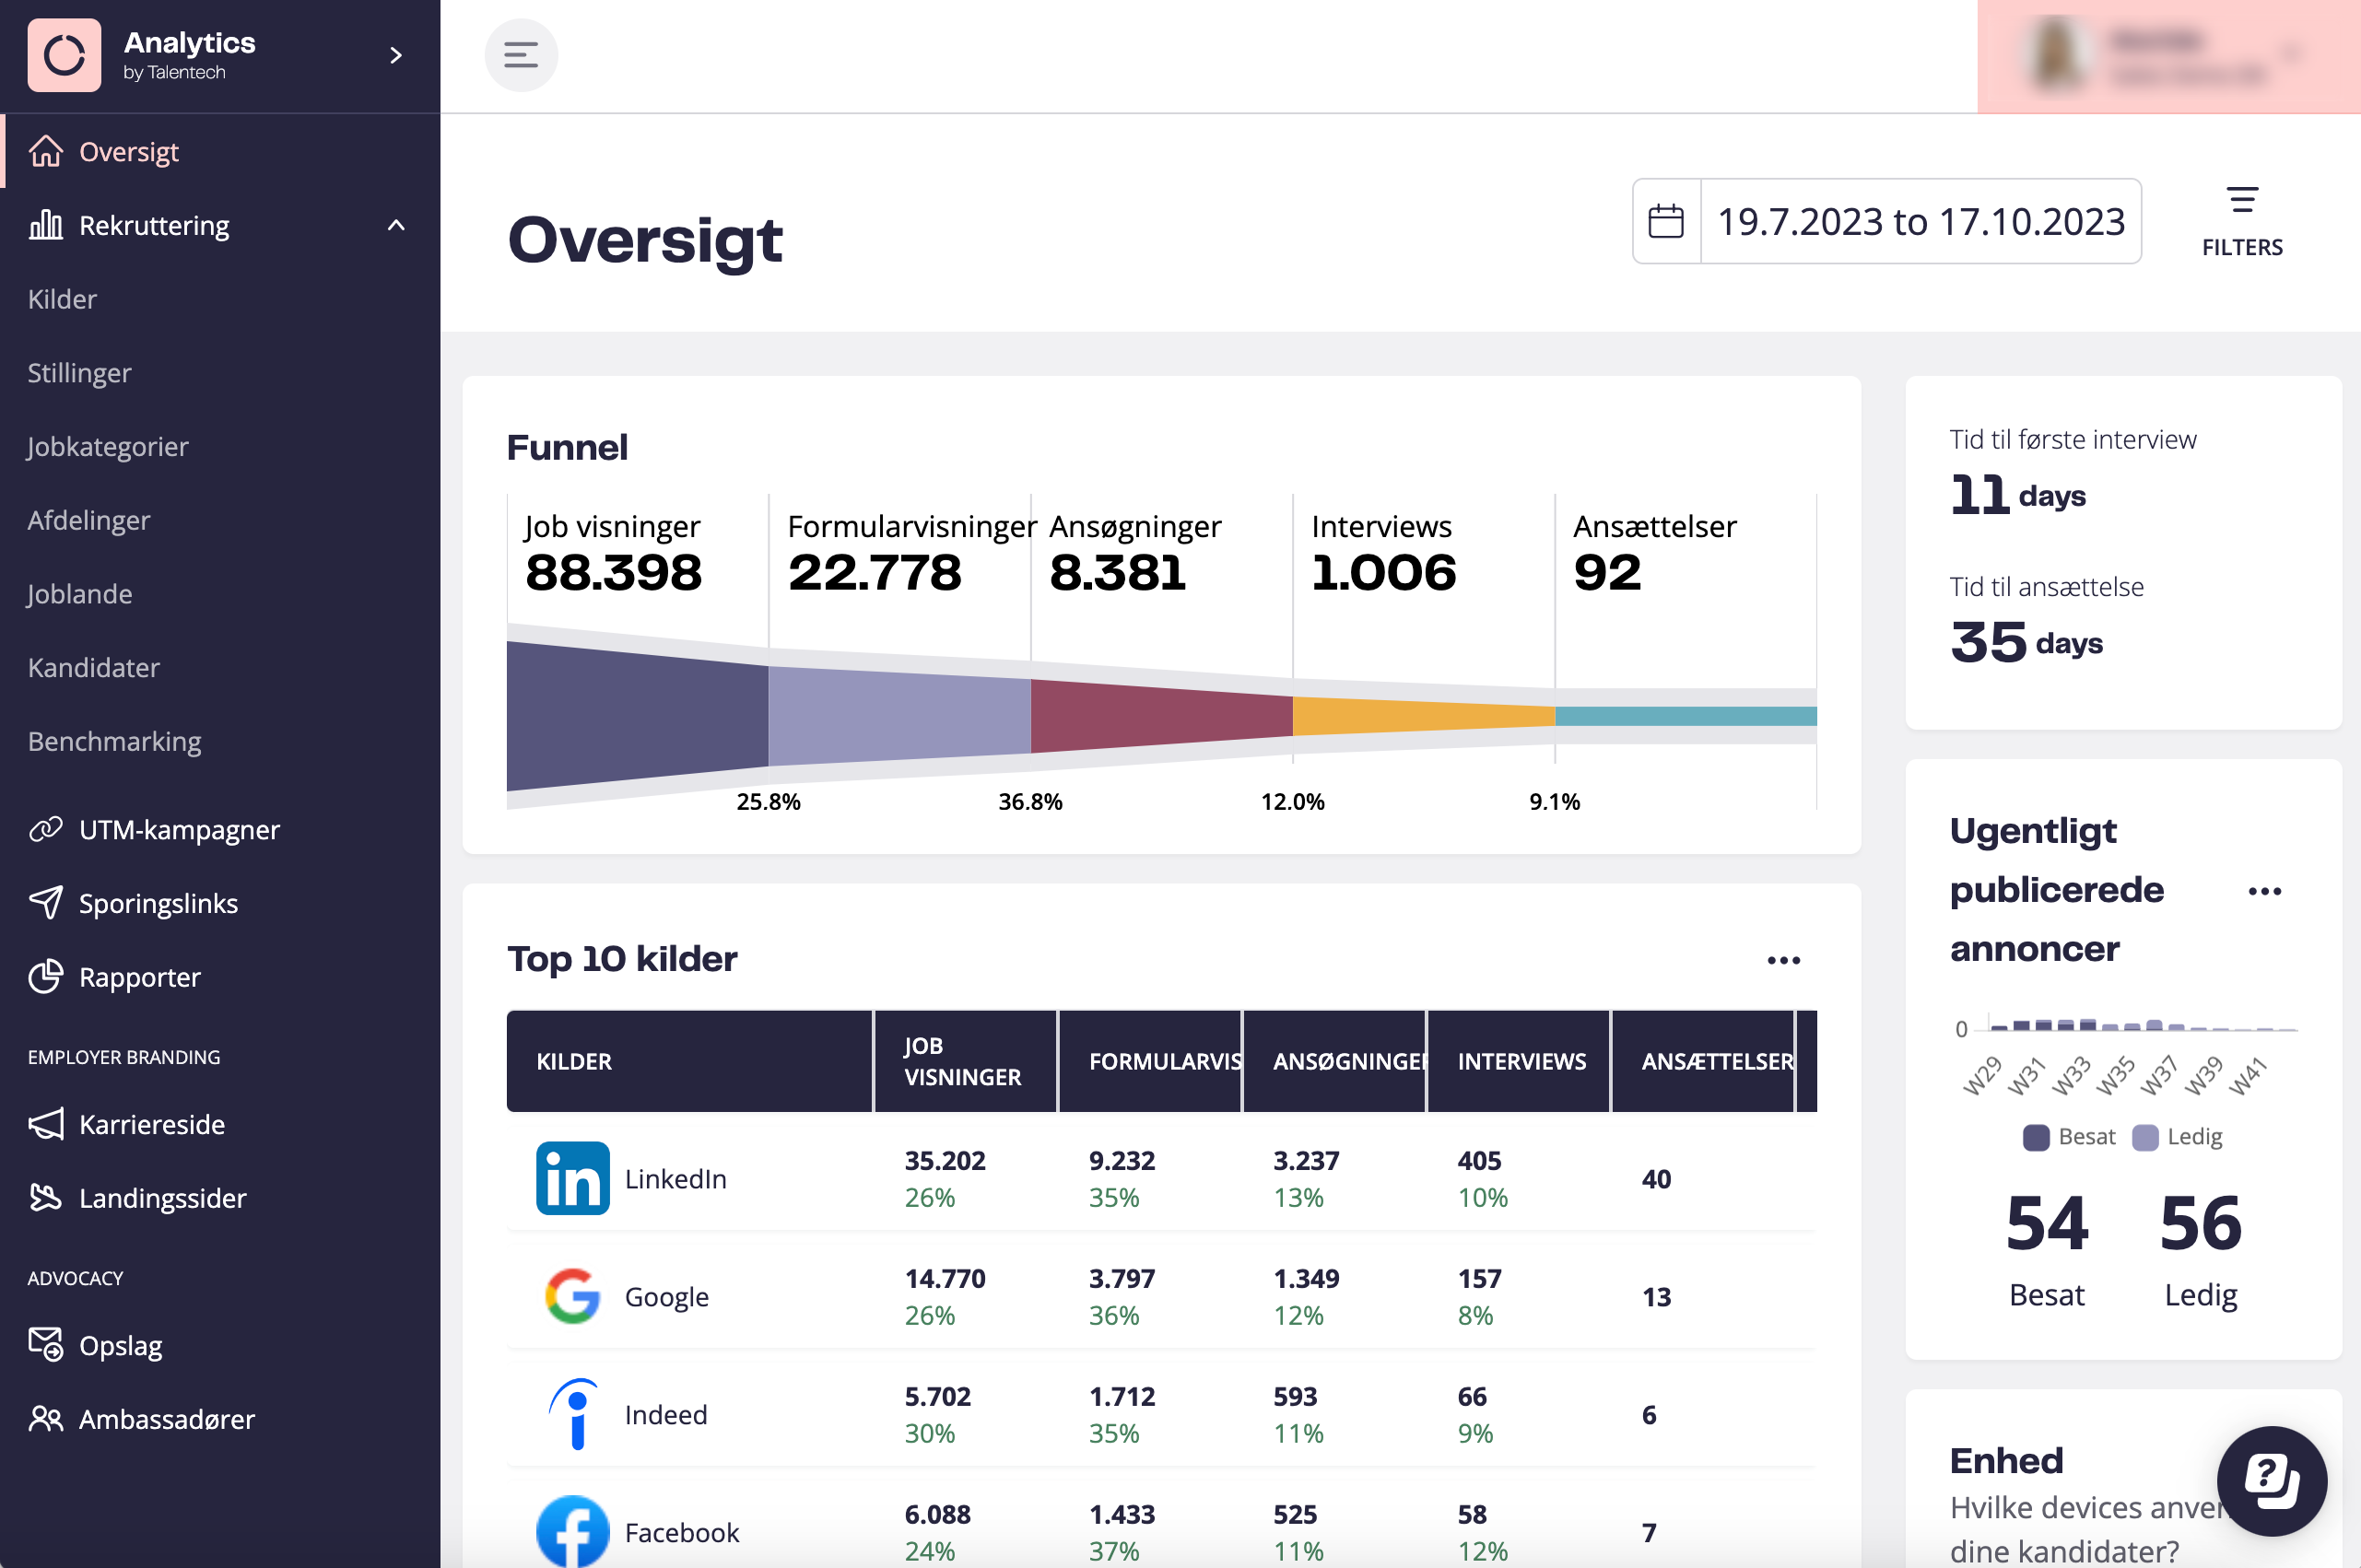
Task: Toggle the Ledig legend swatch
Action: pyautogui.click(x=2145, y=1137)
